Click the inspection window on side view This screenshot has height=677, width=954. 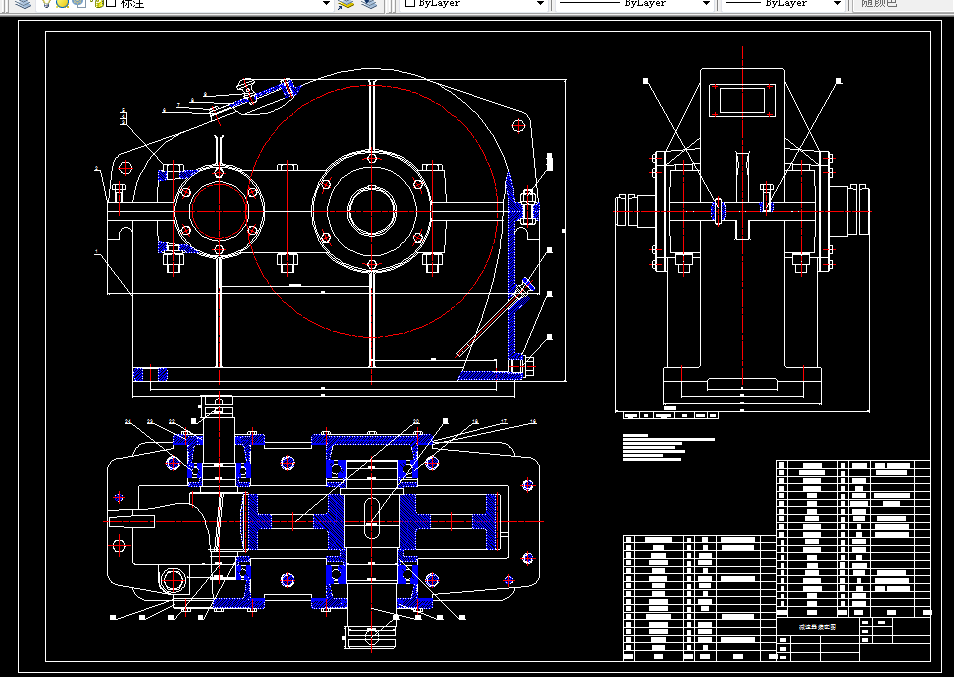742,100
